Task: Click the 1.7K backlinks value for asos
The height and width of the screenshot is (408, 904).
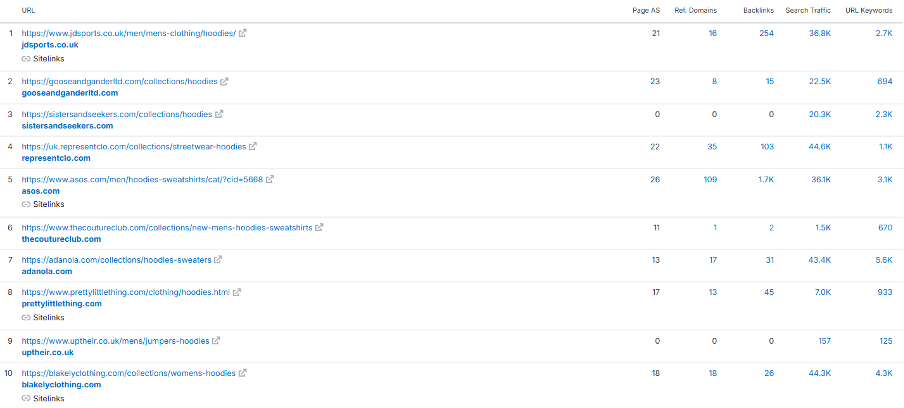Action: click(x=766, y=180)
